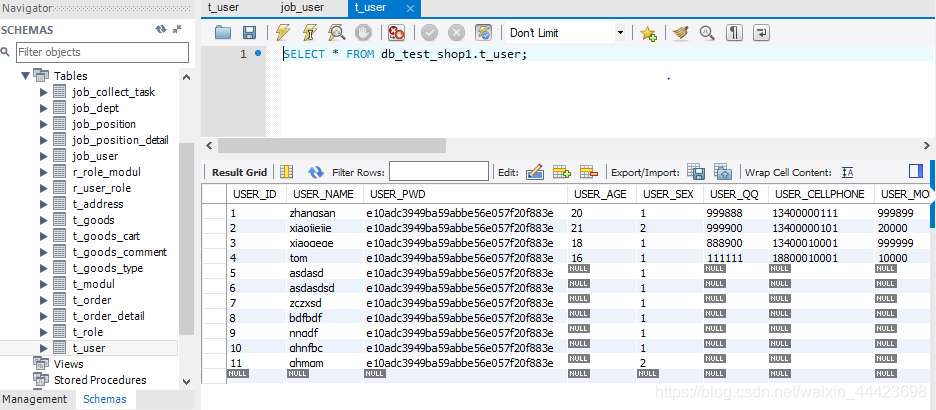The image size is (936, 410).
Task: Close the active t_user tab
Action: [x=410, y=8]
